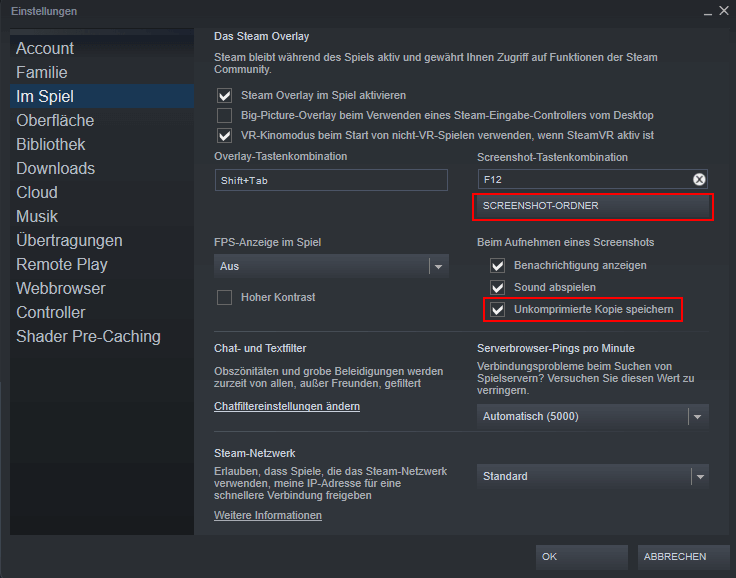The width and height of the screenshot is (736, 578).
Task: Open the Account settings category
Action: 102,48
